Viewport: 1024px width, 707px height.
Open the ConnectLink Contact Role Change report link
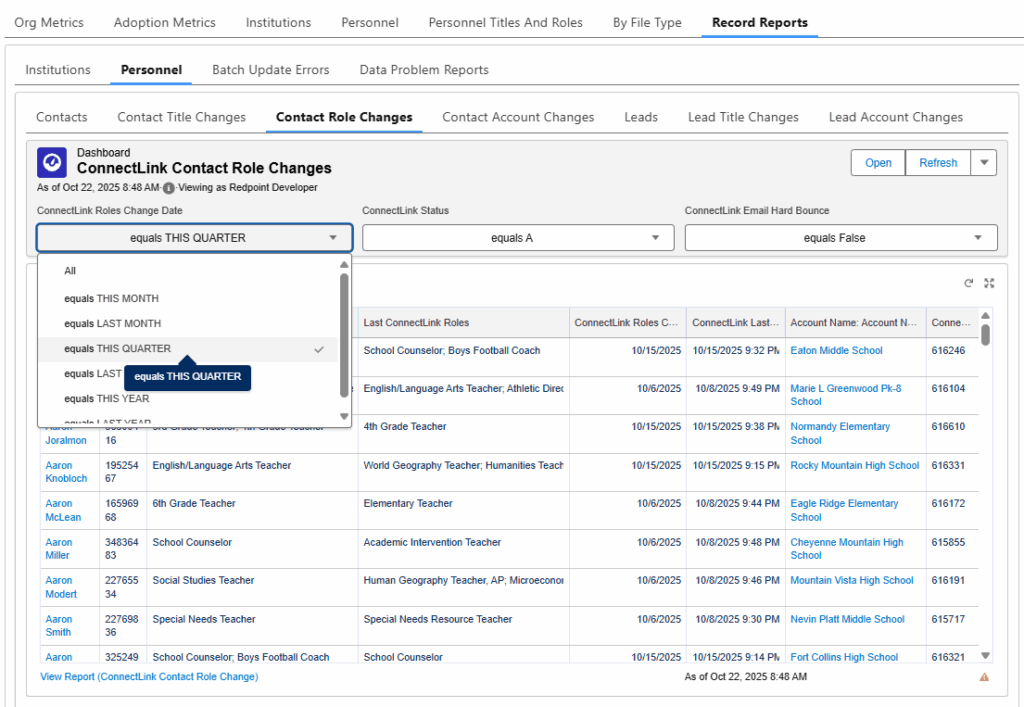click(148, 676)
